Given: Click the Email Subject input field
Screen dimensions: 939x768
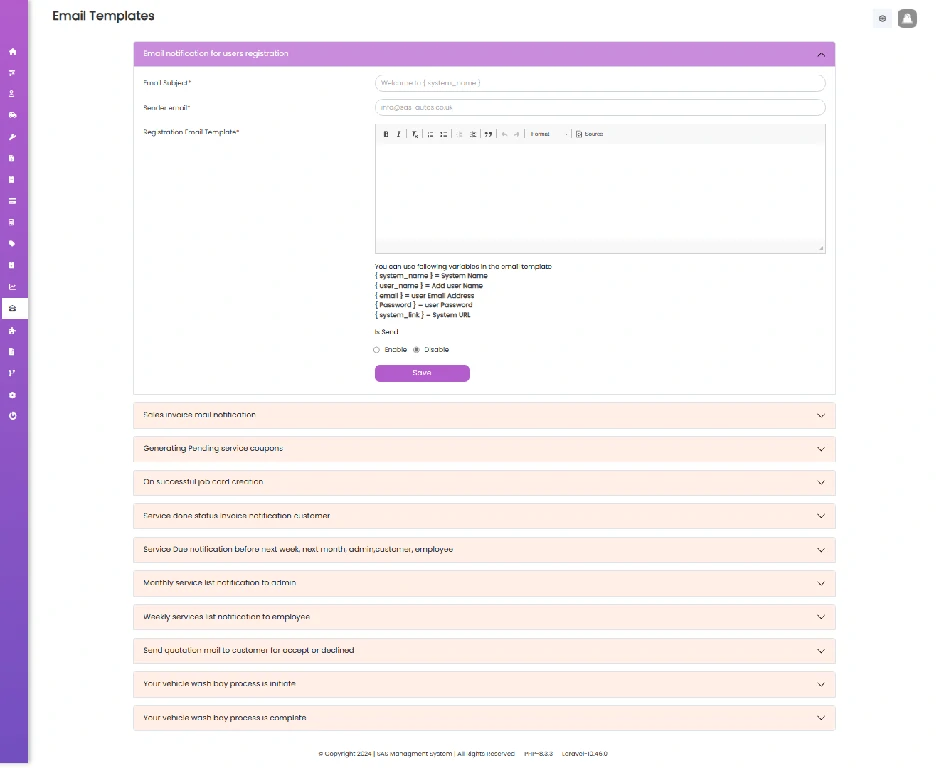Looking at the screenshot, I should click(x=600, y=83).
